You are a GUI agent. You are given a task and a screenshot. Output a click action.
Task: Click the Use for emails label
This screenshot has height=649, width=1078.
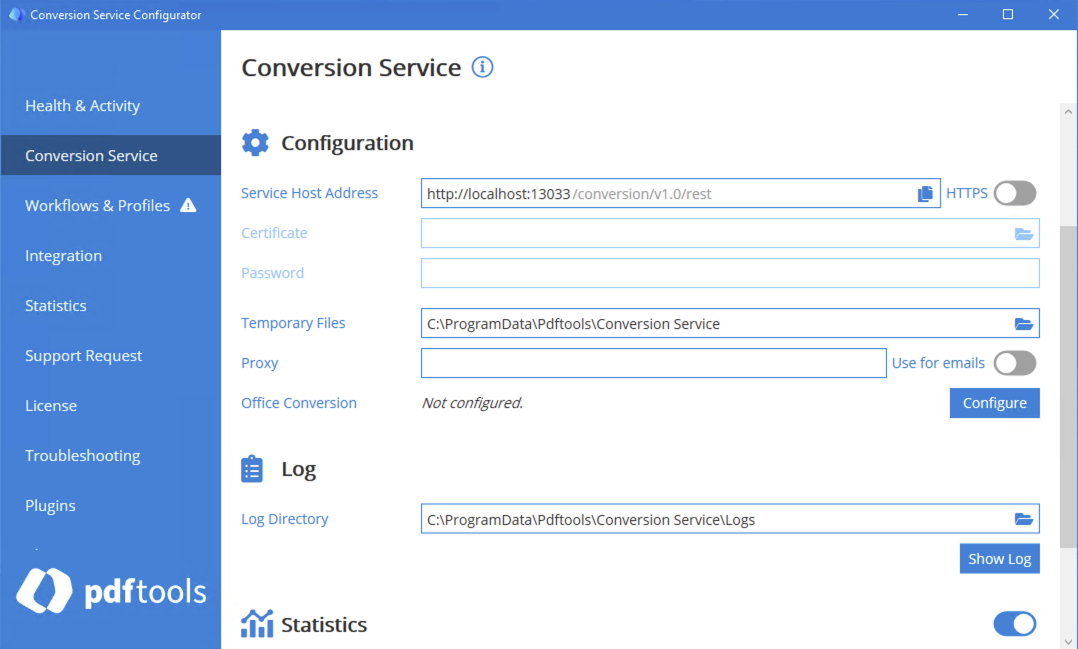(938, 363)
